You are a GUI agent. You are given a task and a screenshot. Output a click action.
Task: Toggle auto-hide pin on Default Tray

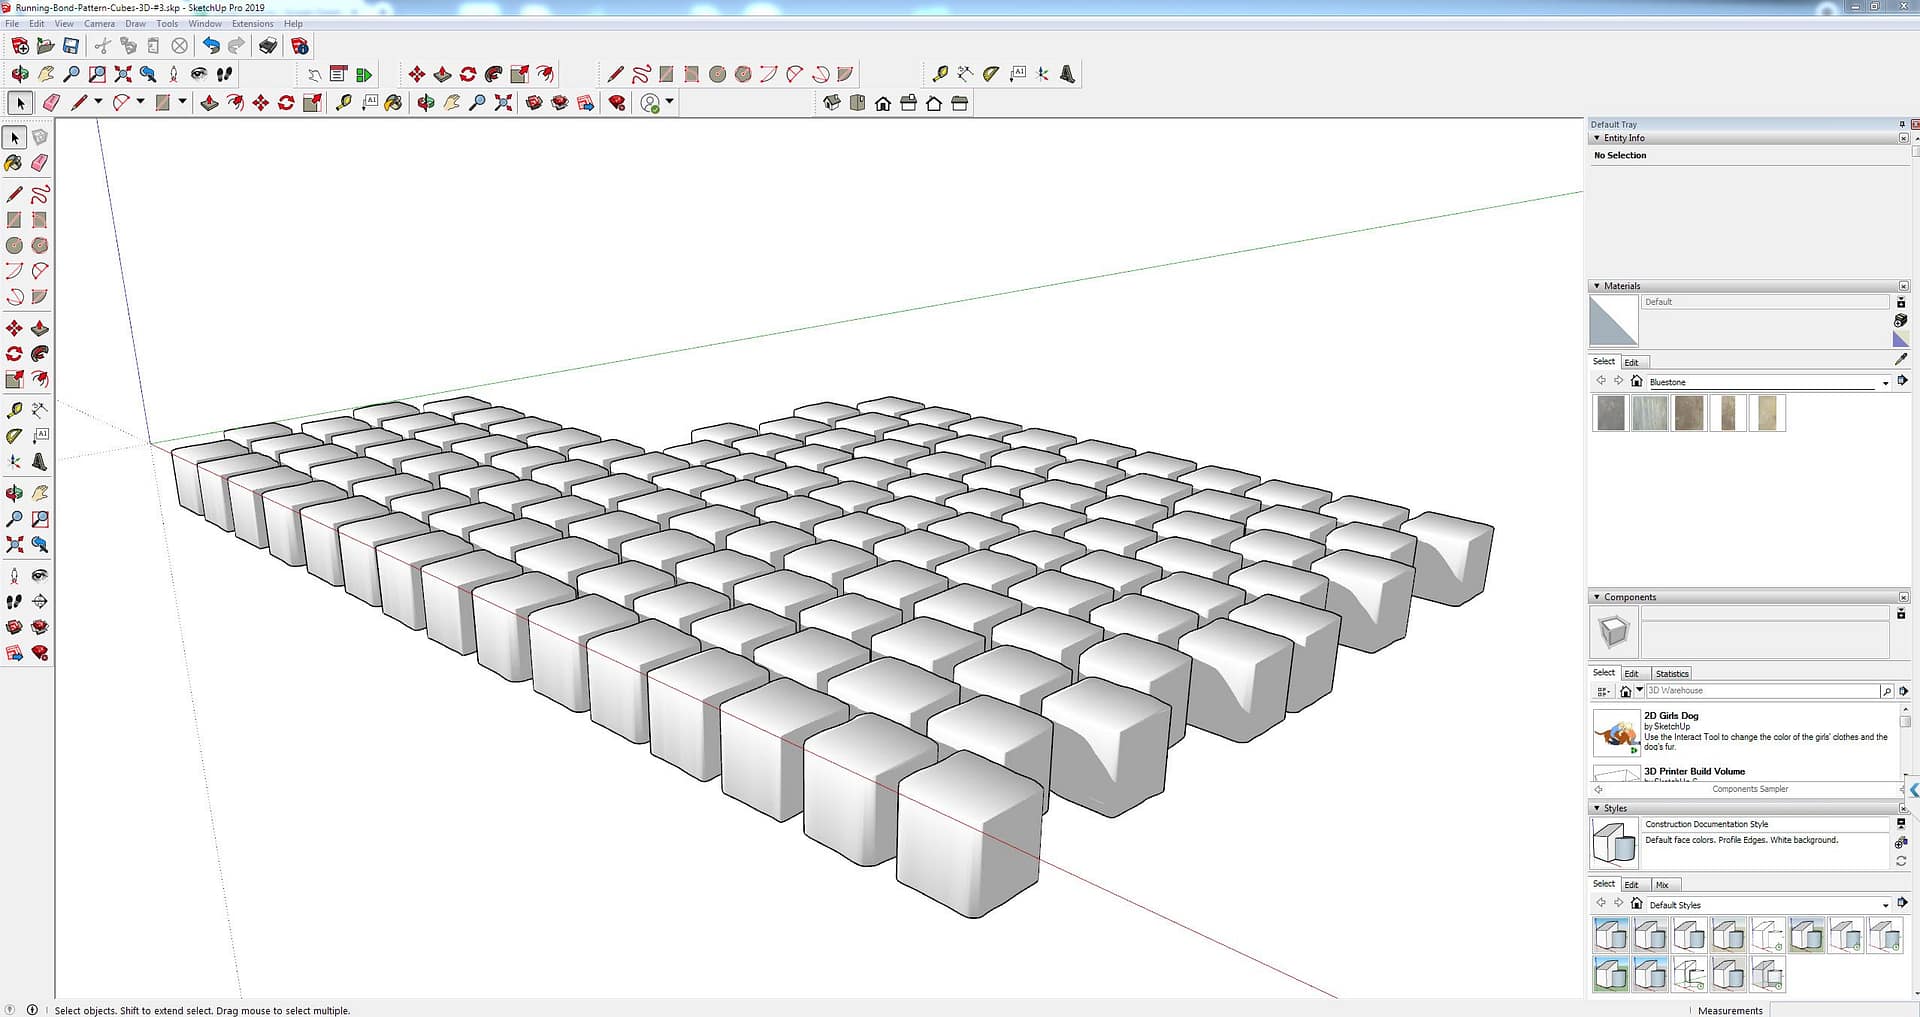[1901, 125]
